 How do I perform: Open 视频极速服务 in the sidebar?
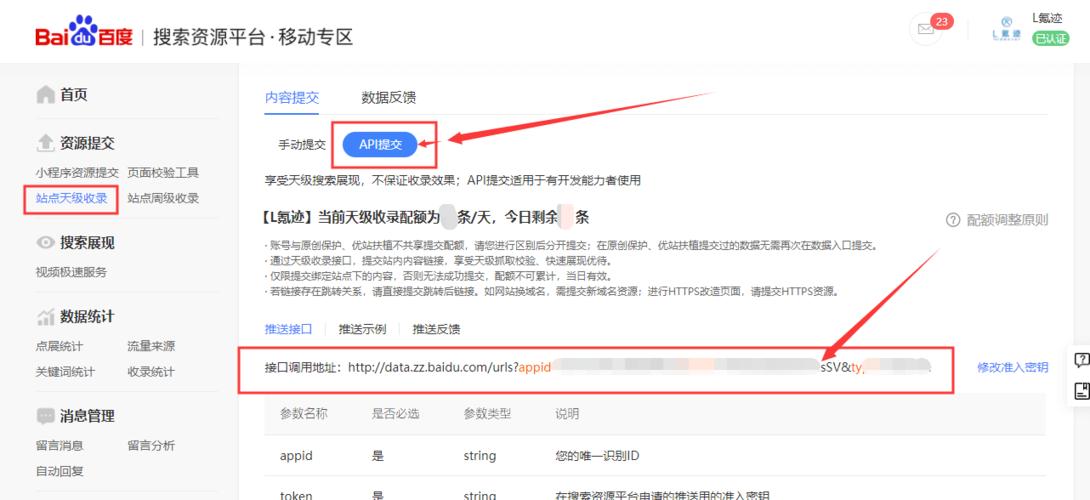pos(72,272)
